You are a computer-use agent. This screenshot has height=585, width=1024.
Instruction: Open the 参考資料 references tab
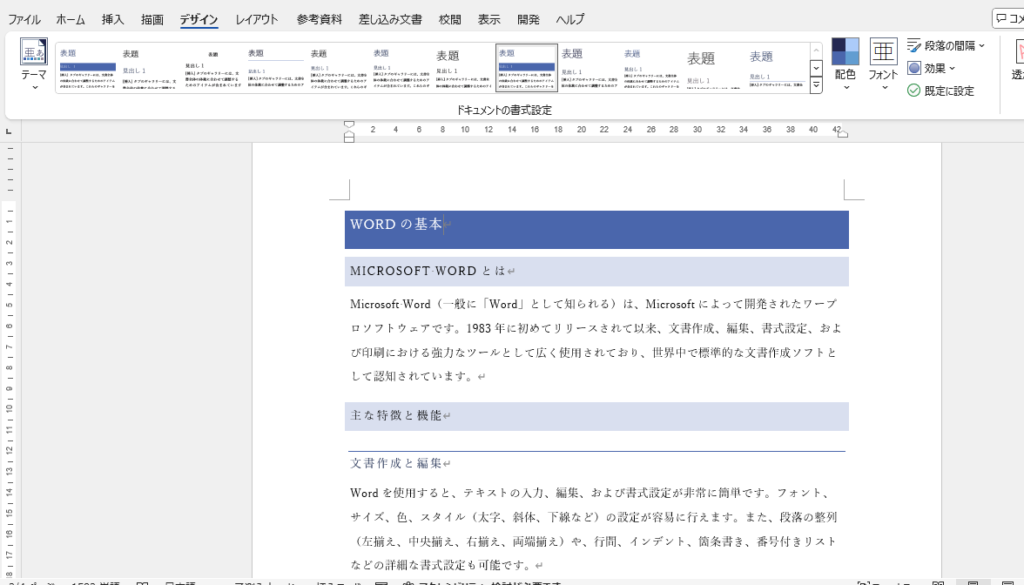[x=319, y=20]
